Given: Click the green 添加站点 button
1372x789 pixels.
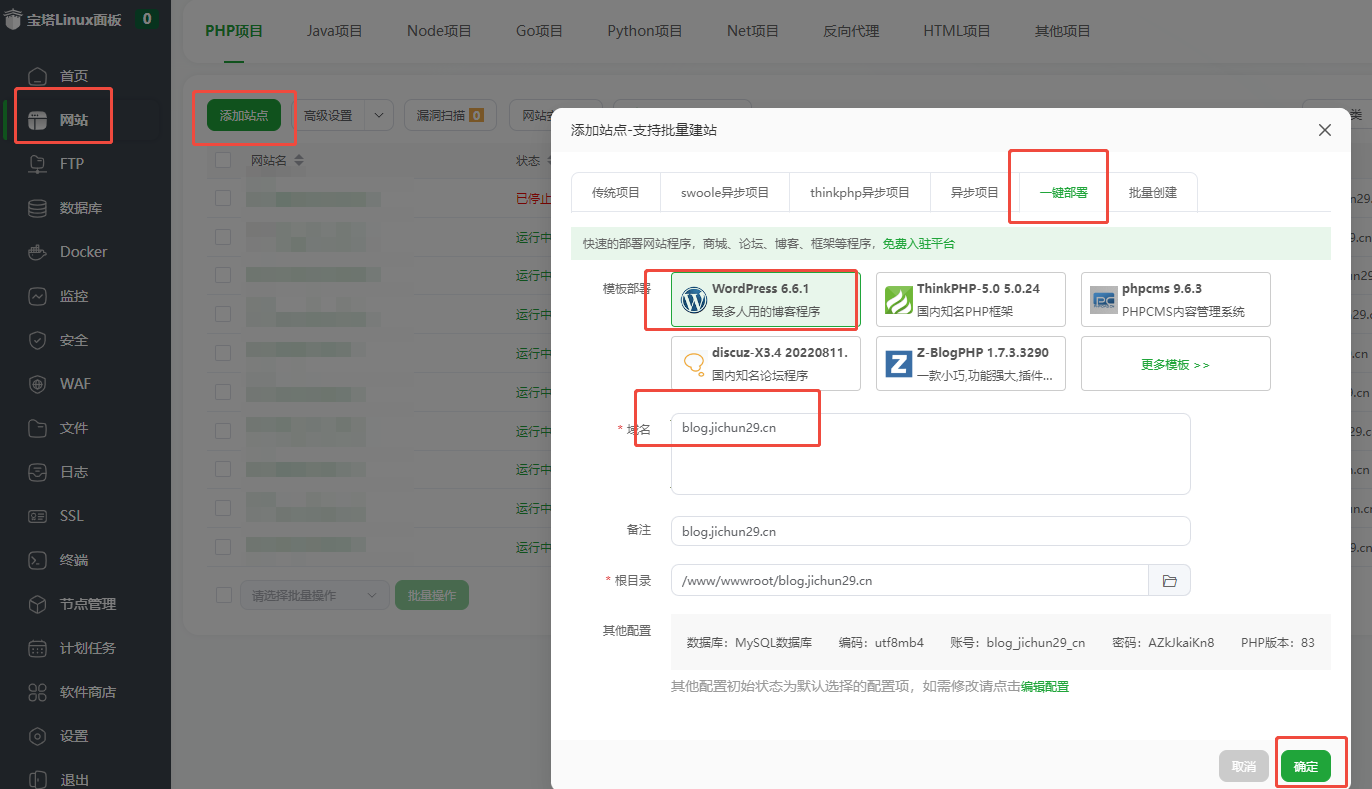Looking at the screenshot, I should click(244, 115).
